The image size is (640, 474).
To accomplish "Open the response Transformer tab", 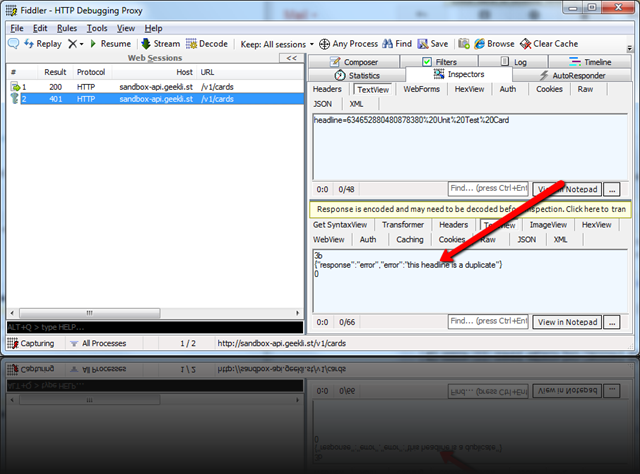I will tap(402, 225).
